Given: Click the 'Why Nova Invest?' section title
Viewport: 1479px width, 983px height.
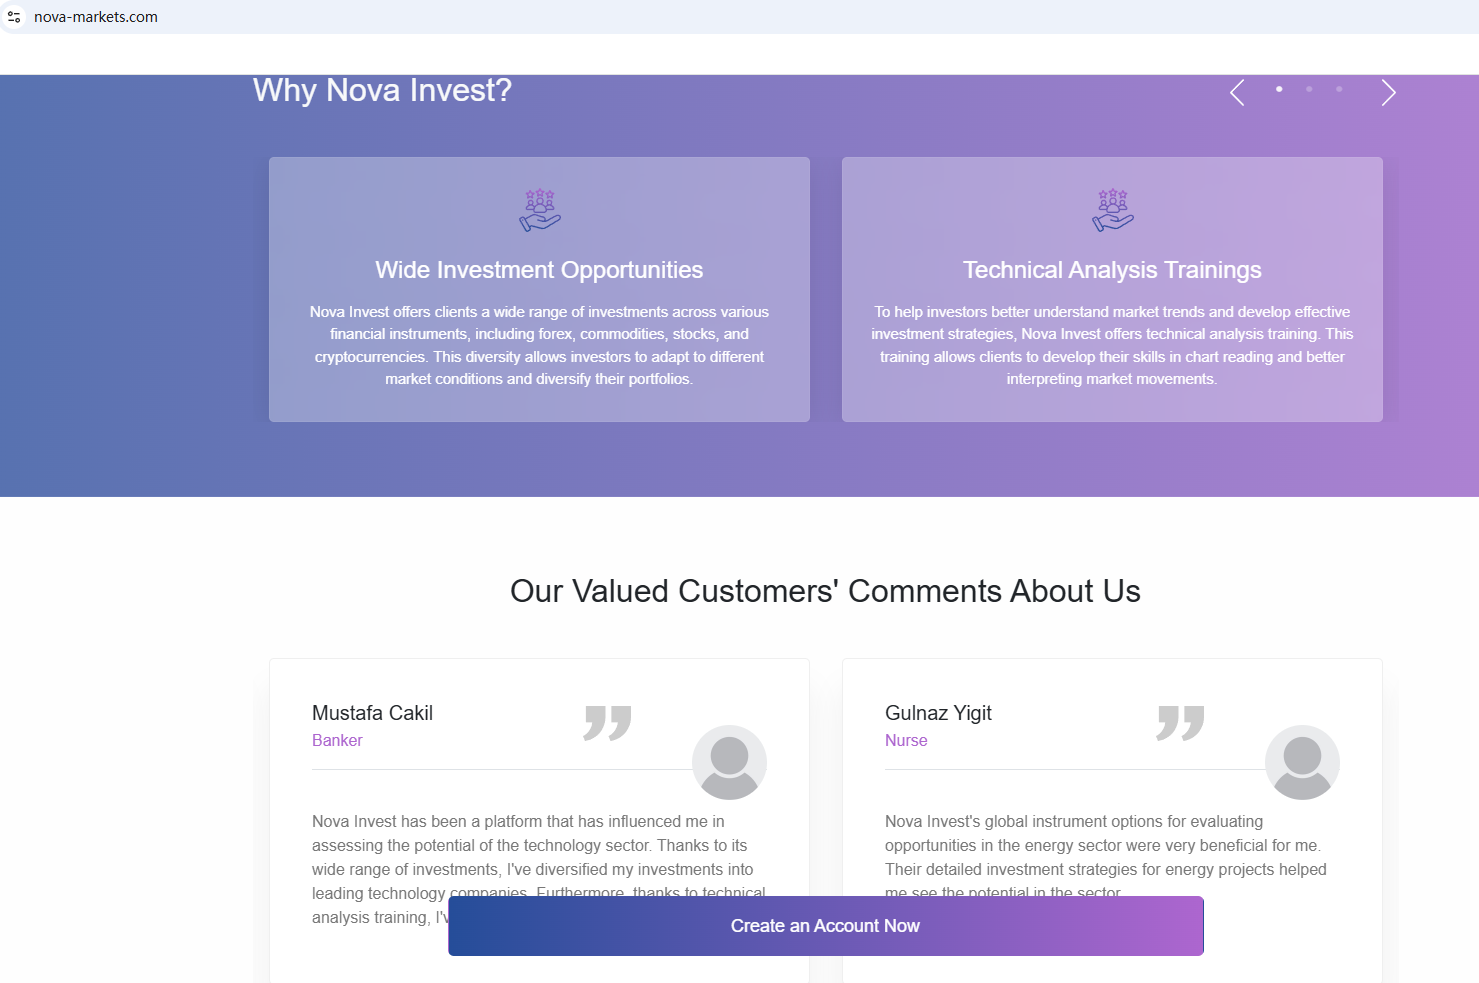Looking at the screenshot, I should click(x=382, y=90).
